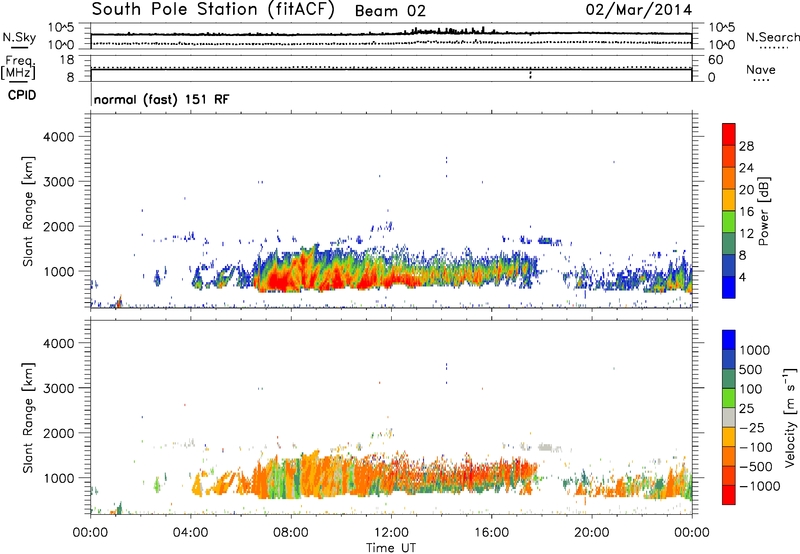Click the '500' label on Velocity colorbar

(751, 369)
